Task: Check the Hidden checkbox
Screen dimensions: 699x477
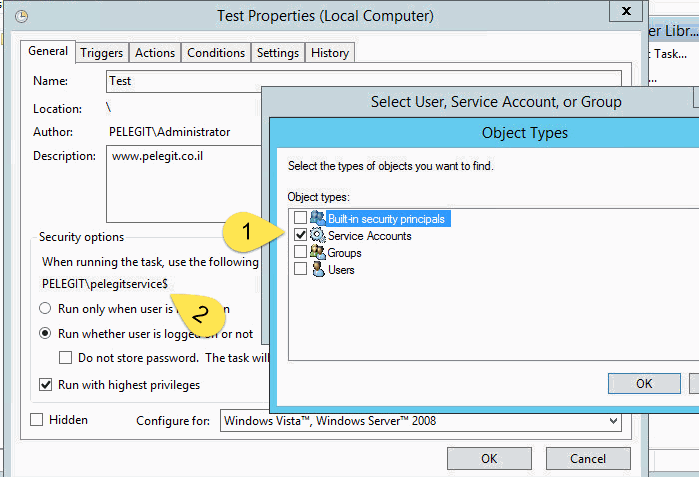Action: point(37,419)
